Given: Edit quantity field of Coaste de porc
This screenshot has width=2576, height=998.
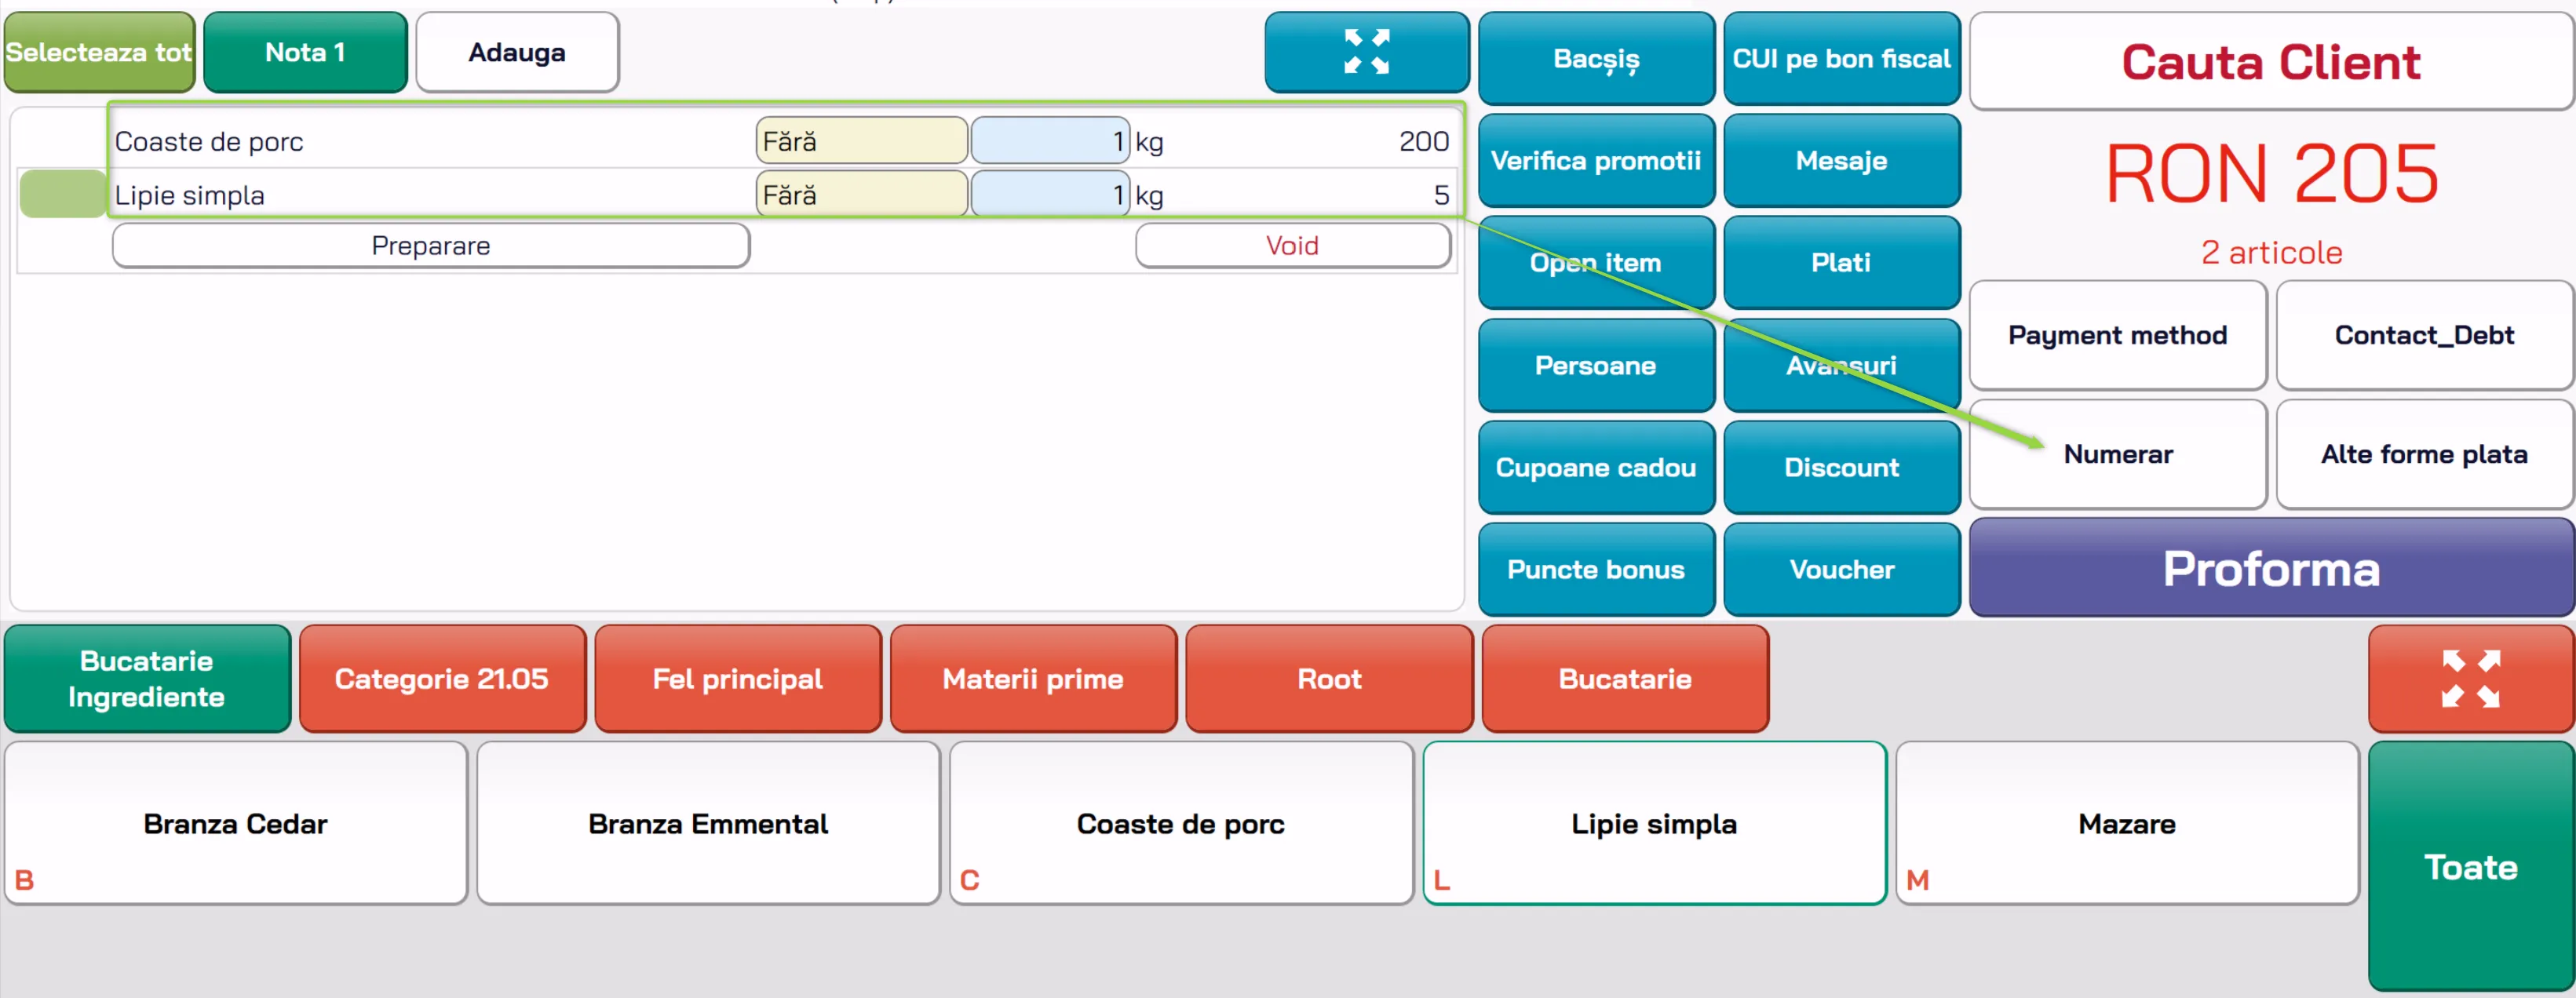Looking at the screenshot, I should click(1050, 141).
